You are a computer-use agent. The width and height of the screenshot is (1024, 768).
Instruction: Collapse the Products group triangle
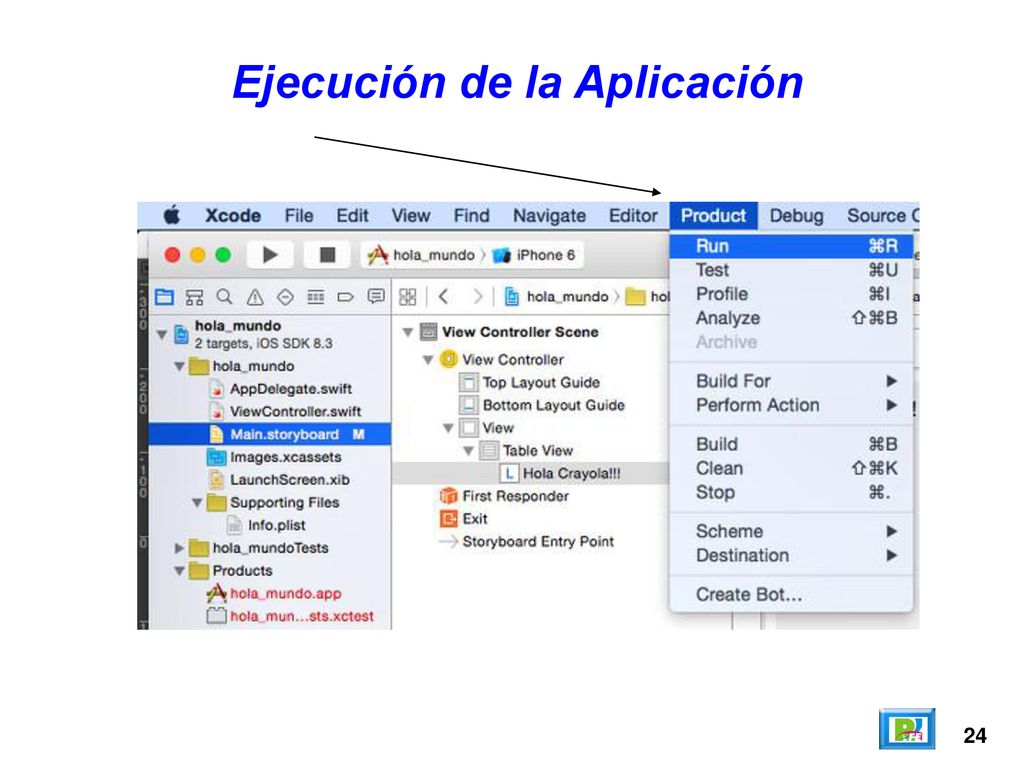[180, 571]
